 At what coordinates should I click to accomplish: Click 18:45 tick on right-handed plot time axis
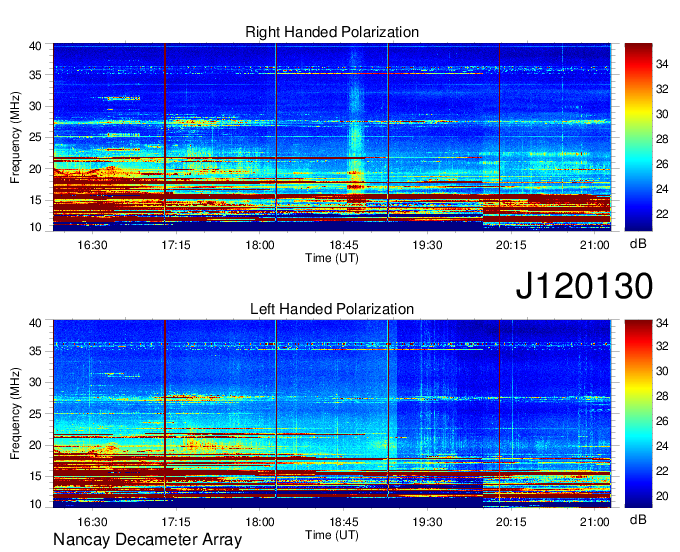pyautogui.click(x=343, y=245)
